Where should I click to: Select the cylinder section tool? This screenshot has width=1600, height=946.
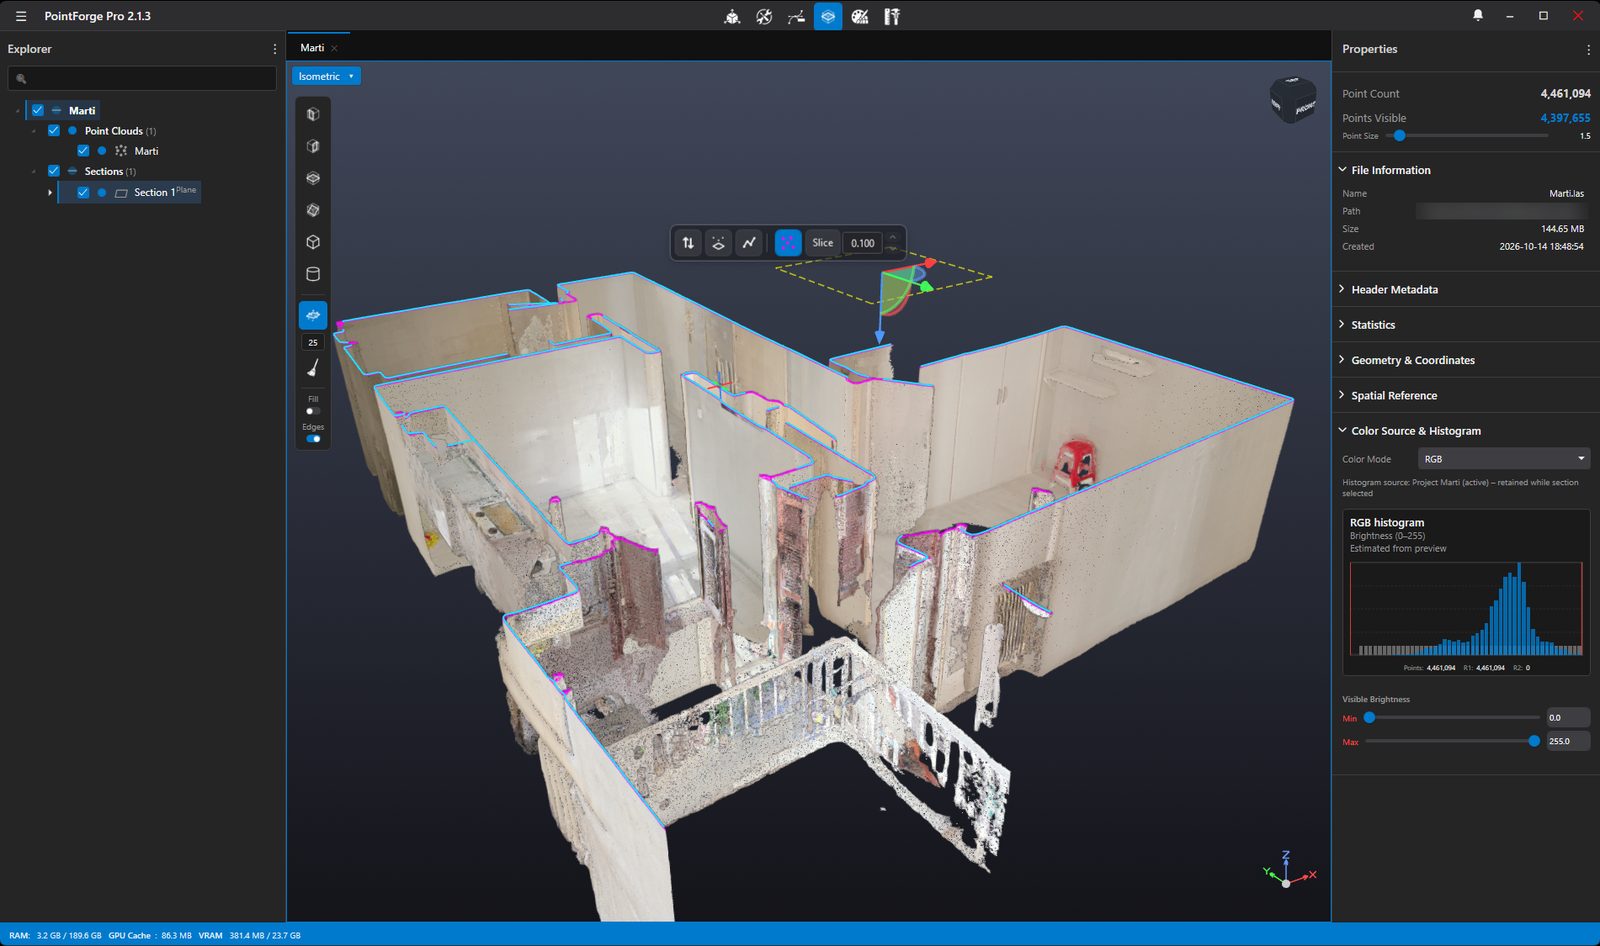(x=313, y=274)
